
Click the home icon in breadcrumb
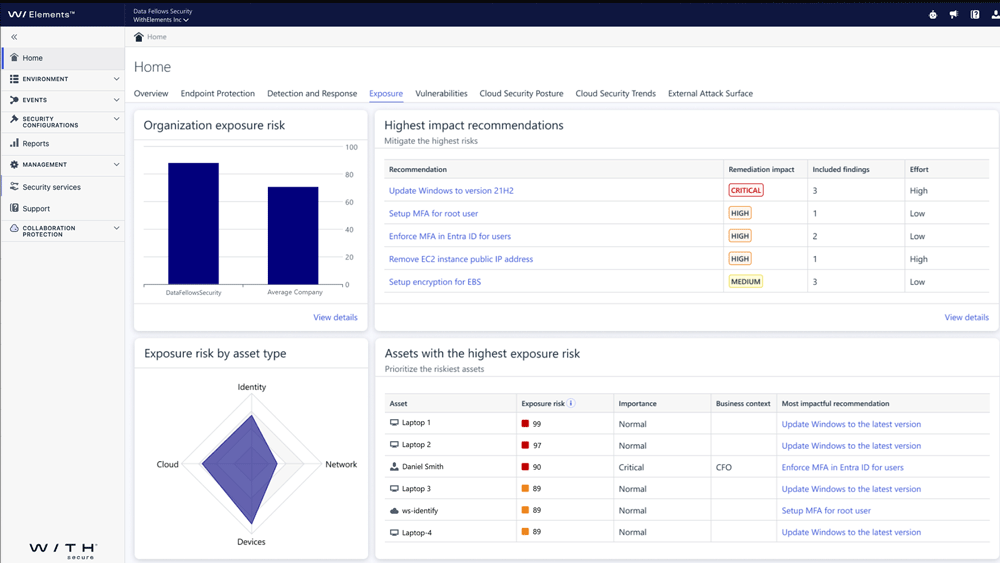pos(139,37)
